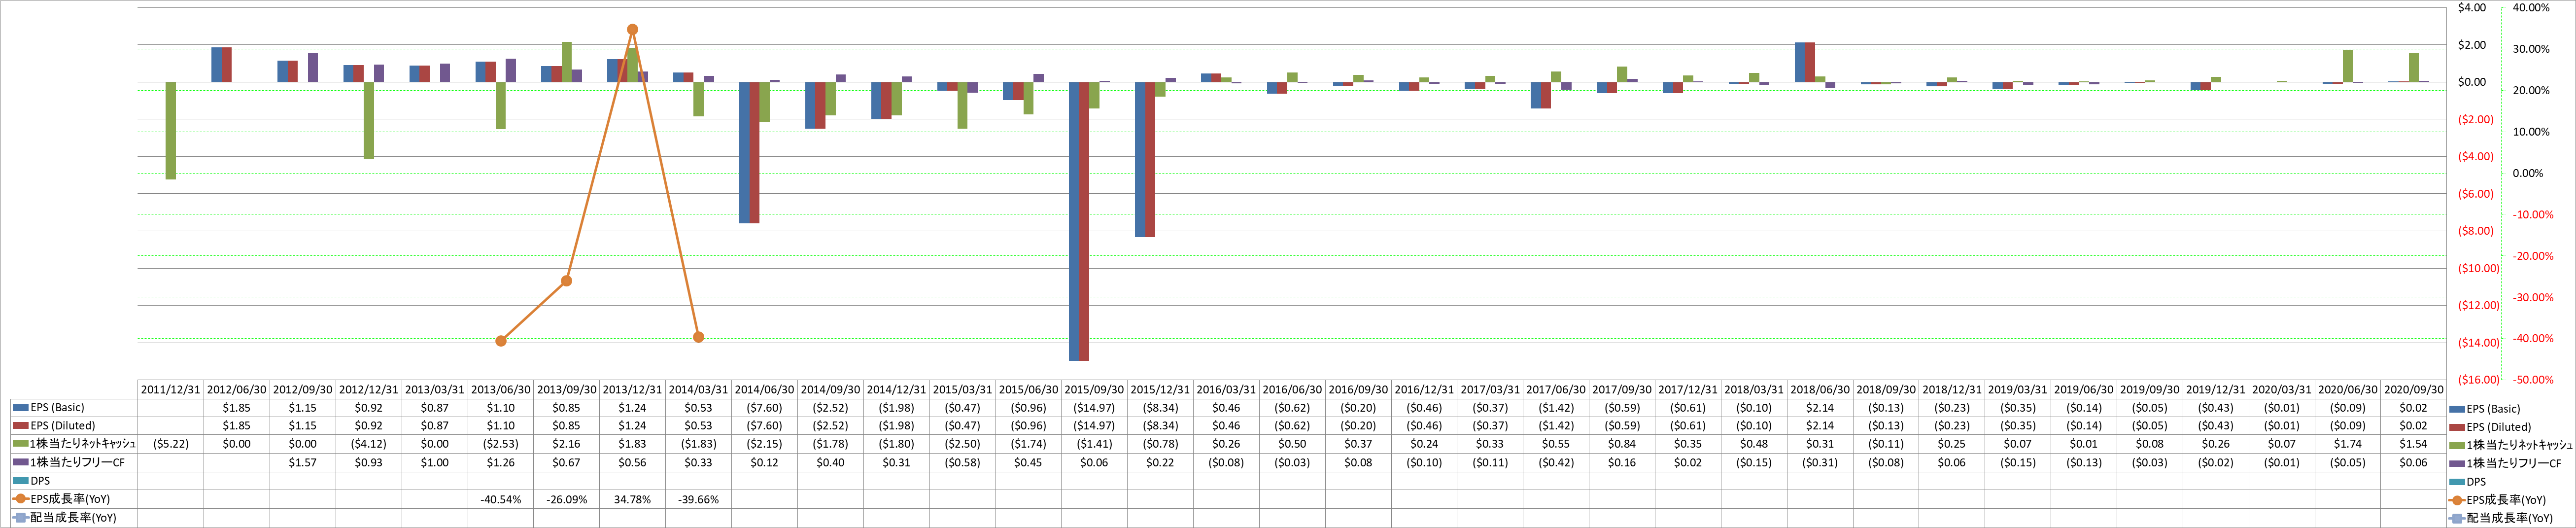The height and width of the screenshot is (528, 2576).
Task: Click the 2013/12/31 date column header
Action: (632, 390)
